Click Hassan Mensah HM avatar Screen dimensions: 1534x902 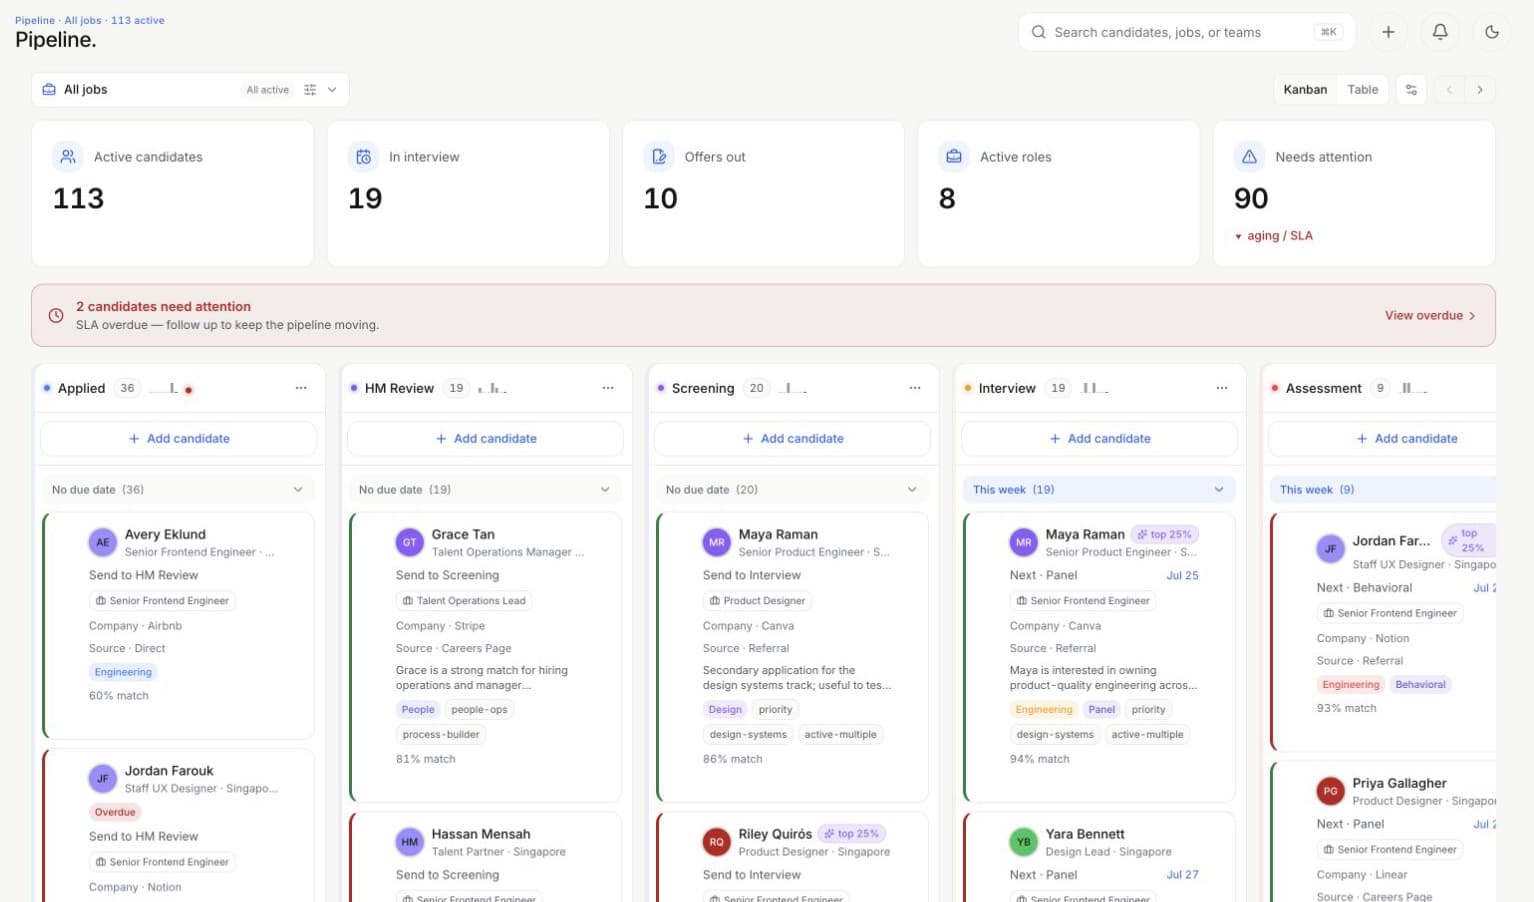tap(410, 842)
